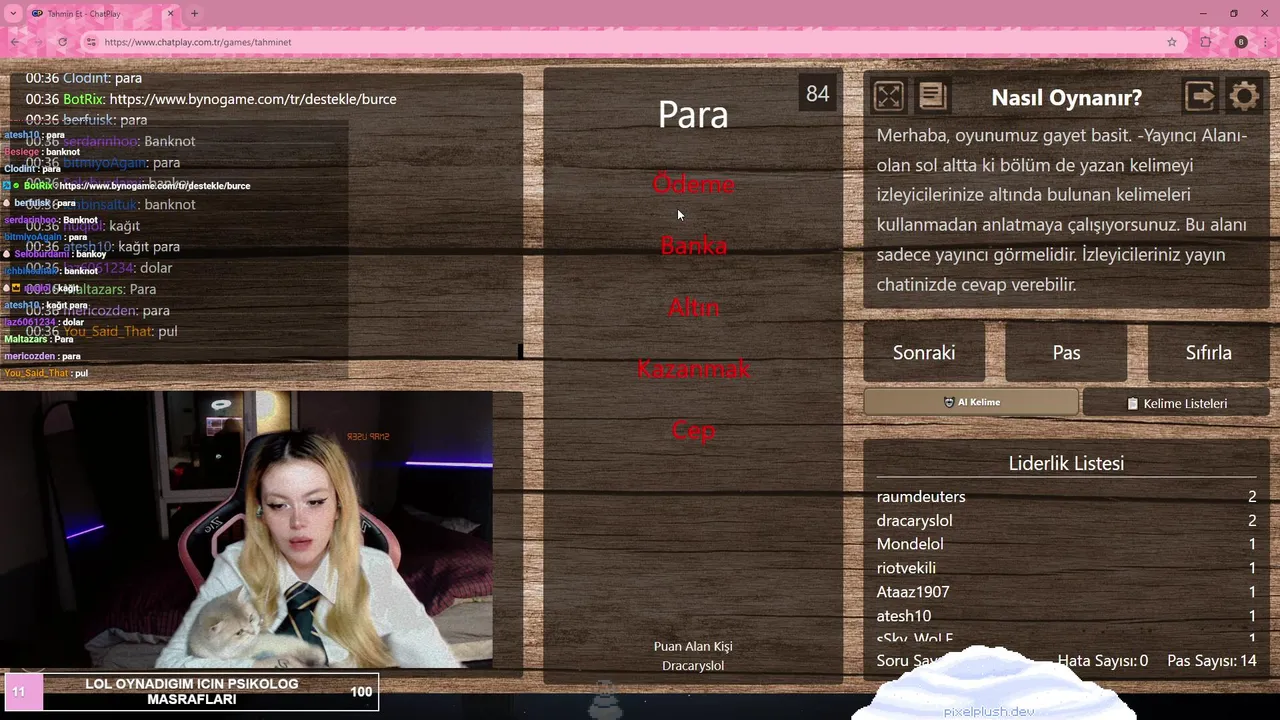
Task: Click the Liderlik Listesi heading
Action: point(1066,463)
